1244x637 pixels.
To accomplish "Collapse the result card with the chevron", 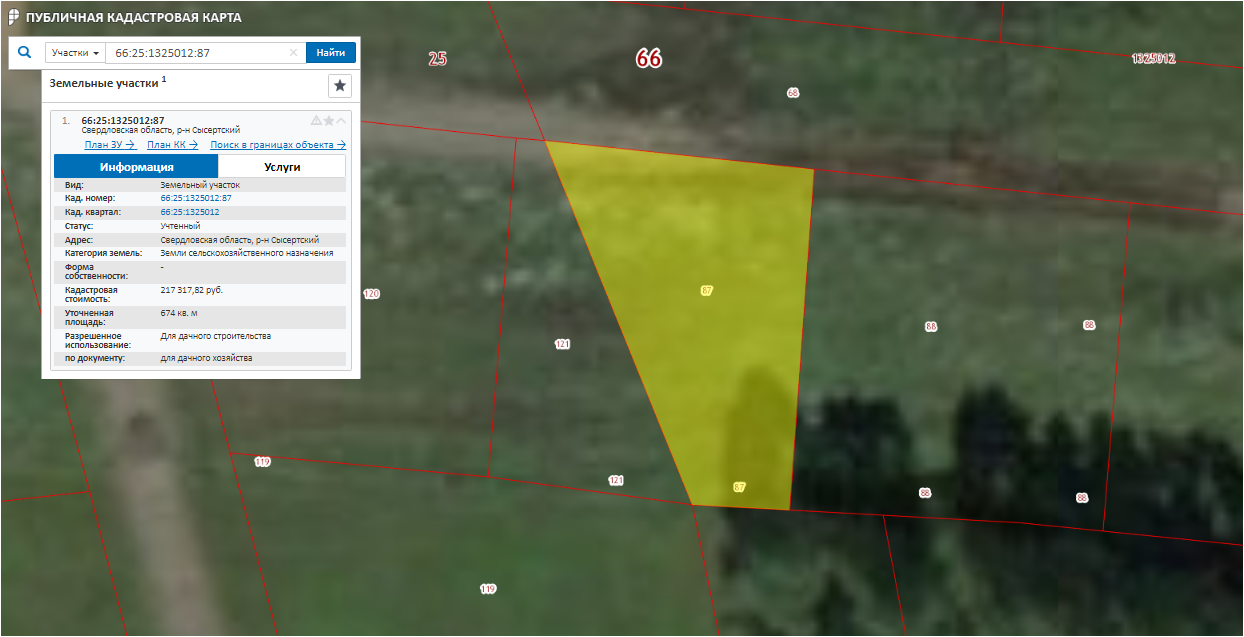I will [341, 120].
